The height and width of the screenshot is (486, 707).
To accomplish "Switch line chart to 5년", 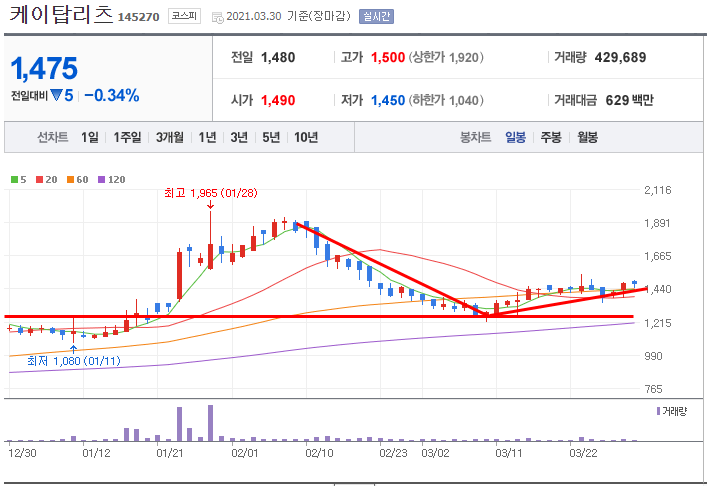I will click(x=271, y=137).
